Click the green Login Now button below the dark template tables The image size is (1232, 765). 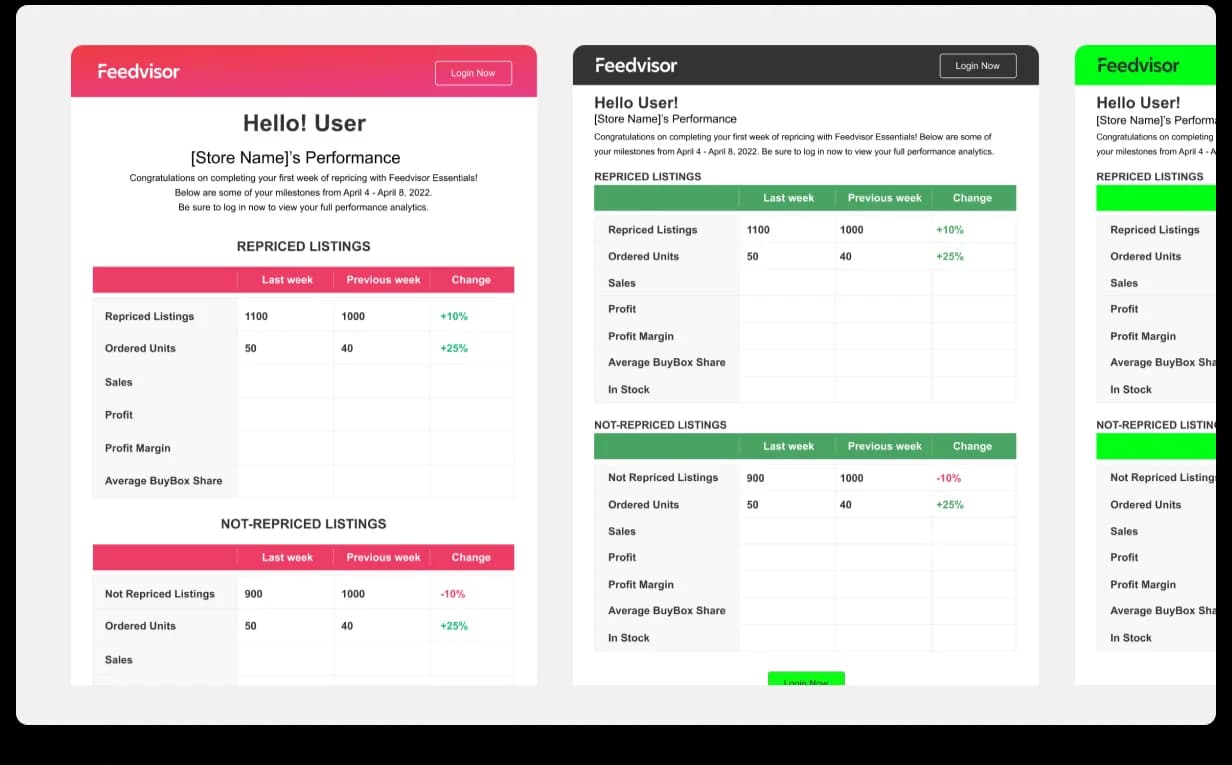806,679
